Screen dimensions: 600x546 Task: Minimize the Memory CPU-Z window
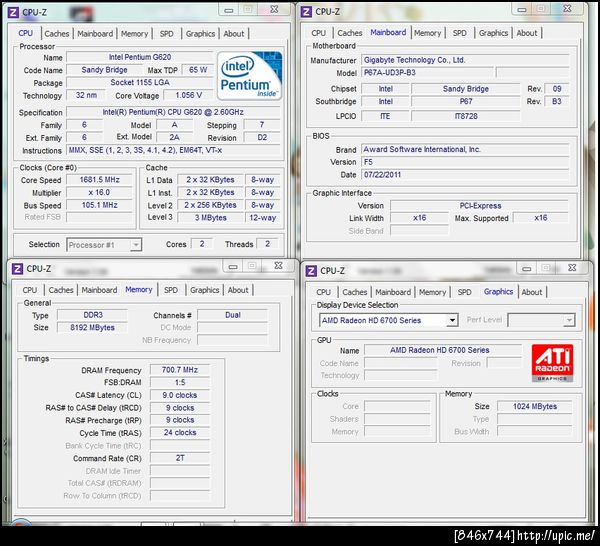coord(233,266)
